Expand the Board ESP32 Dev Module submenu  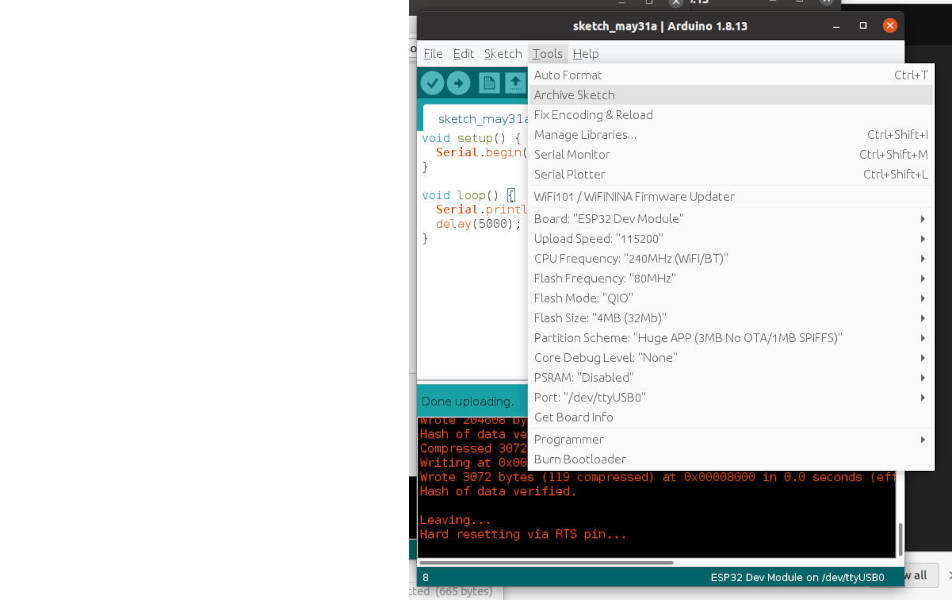(x=731, y=219)
